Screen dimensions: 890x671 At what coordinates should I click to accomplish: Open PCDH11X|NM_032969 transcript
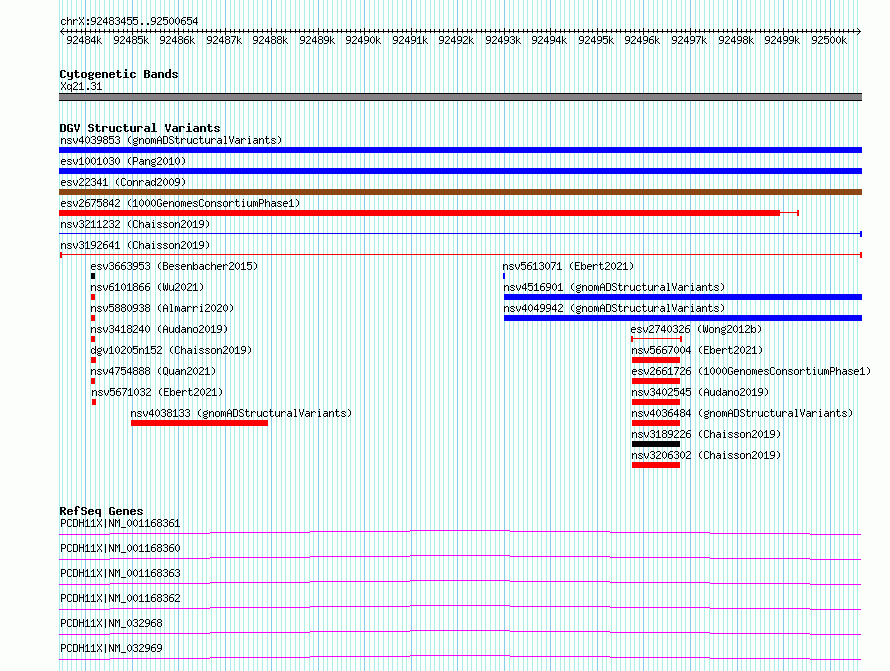111,648
